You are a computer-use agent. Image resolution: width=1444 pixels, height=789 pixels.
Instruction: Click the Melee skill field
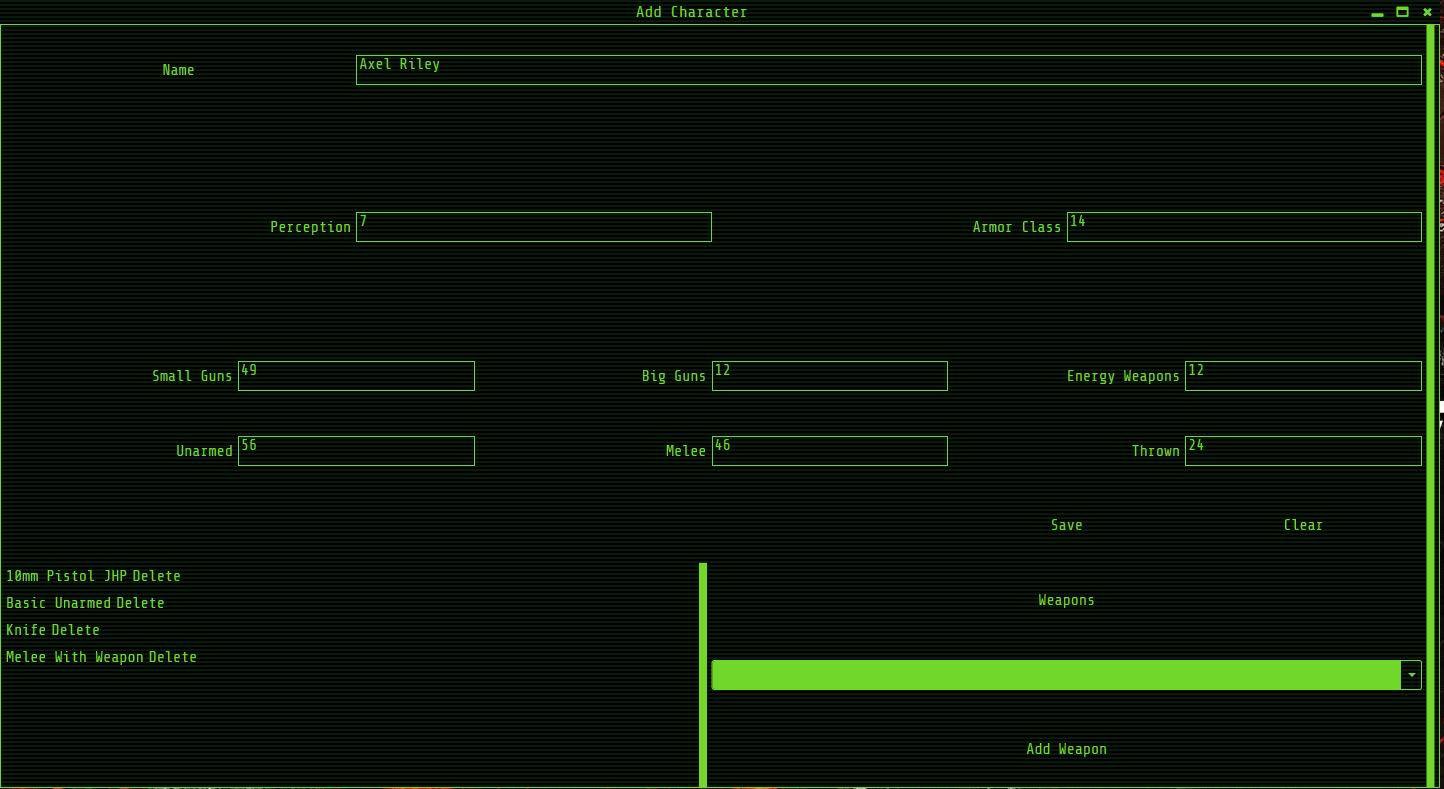pos(829,451)
